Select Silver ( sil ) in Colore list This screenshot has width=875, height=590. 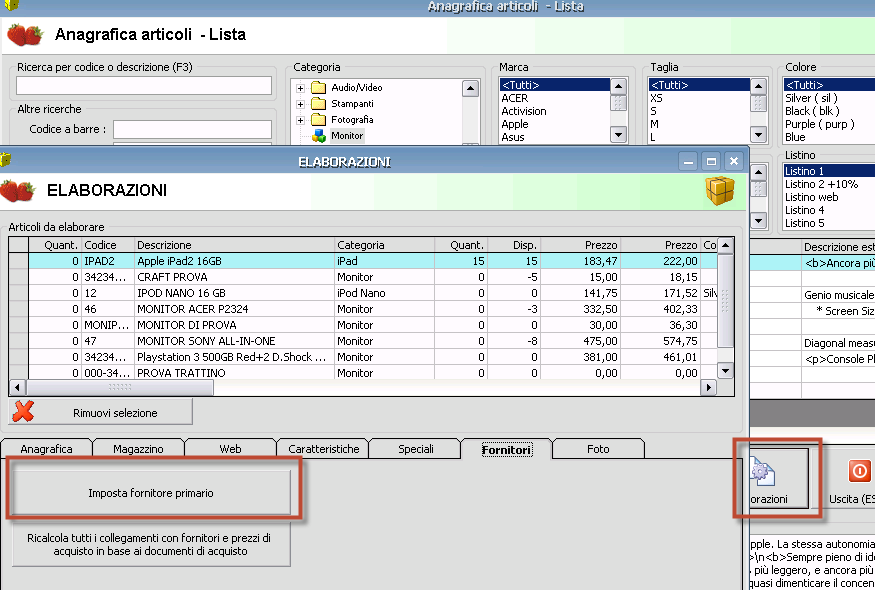(x=829, y=98)
